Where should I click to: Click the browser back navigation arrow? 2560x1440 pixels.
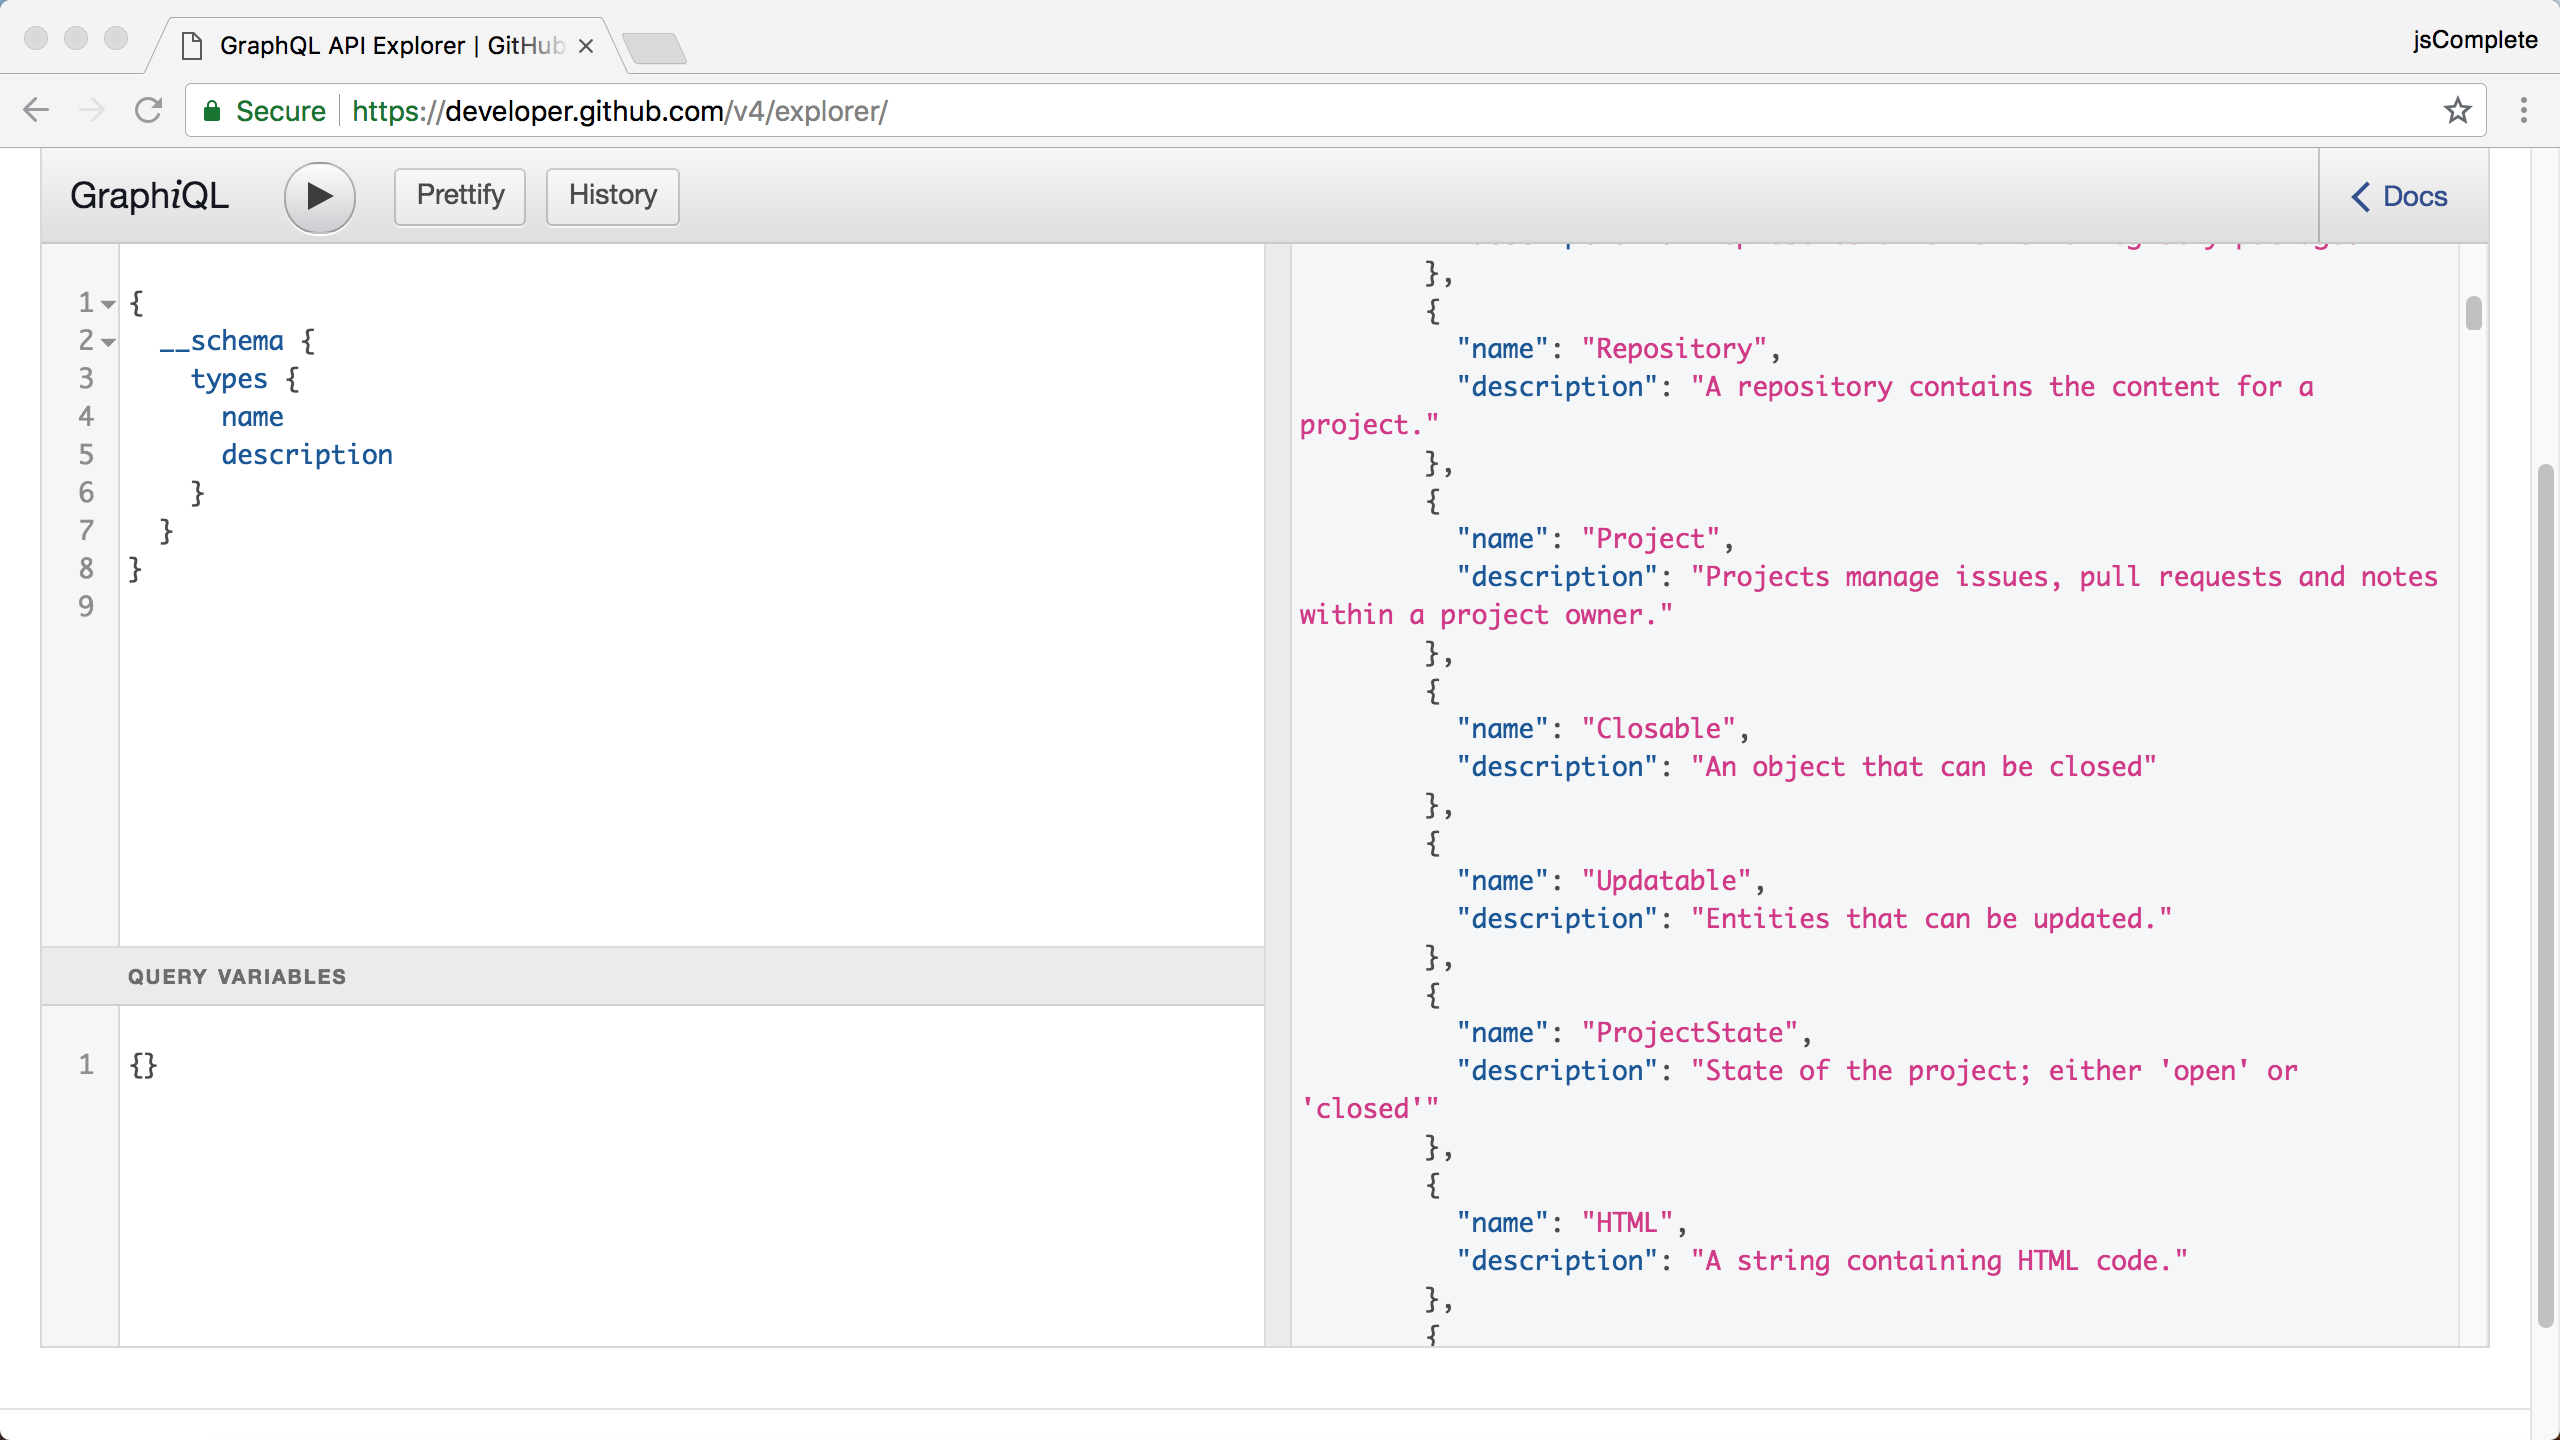coord(39,109)
